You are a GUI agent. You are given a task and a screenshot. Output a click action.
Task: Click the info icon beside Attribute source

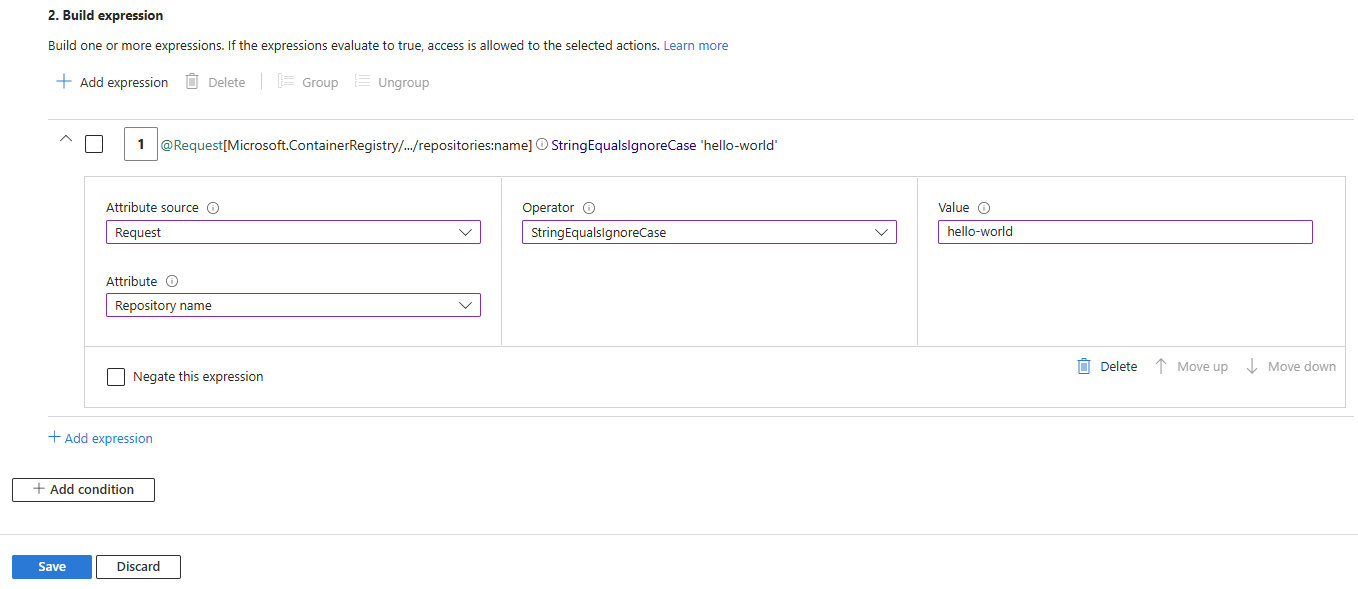(x=213, y=208)
